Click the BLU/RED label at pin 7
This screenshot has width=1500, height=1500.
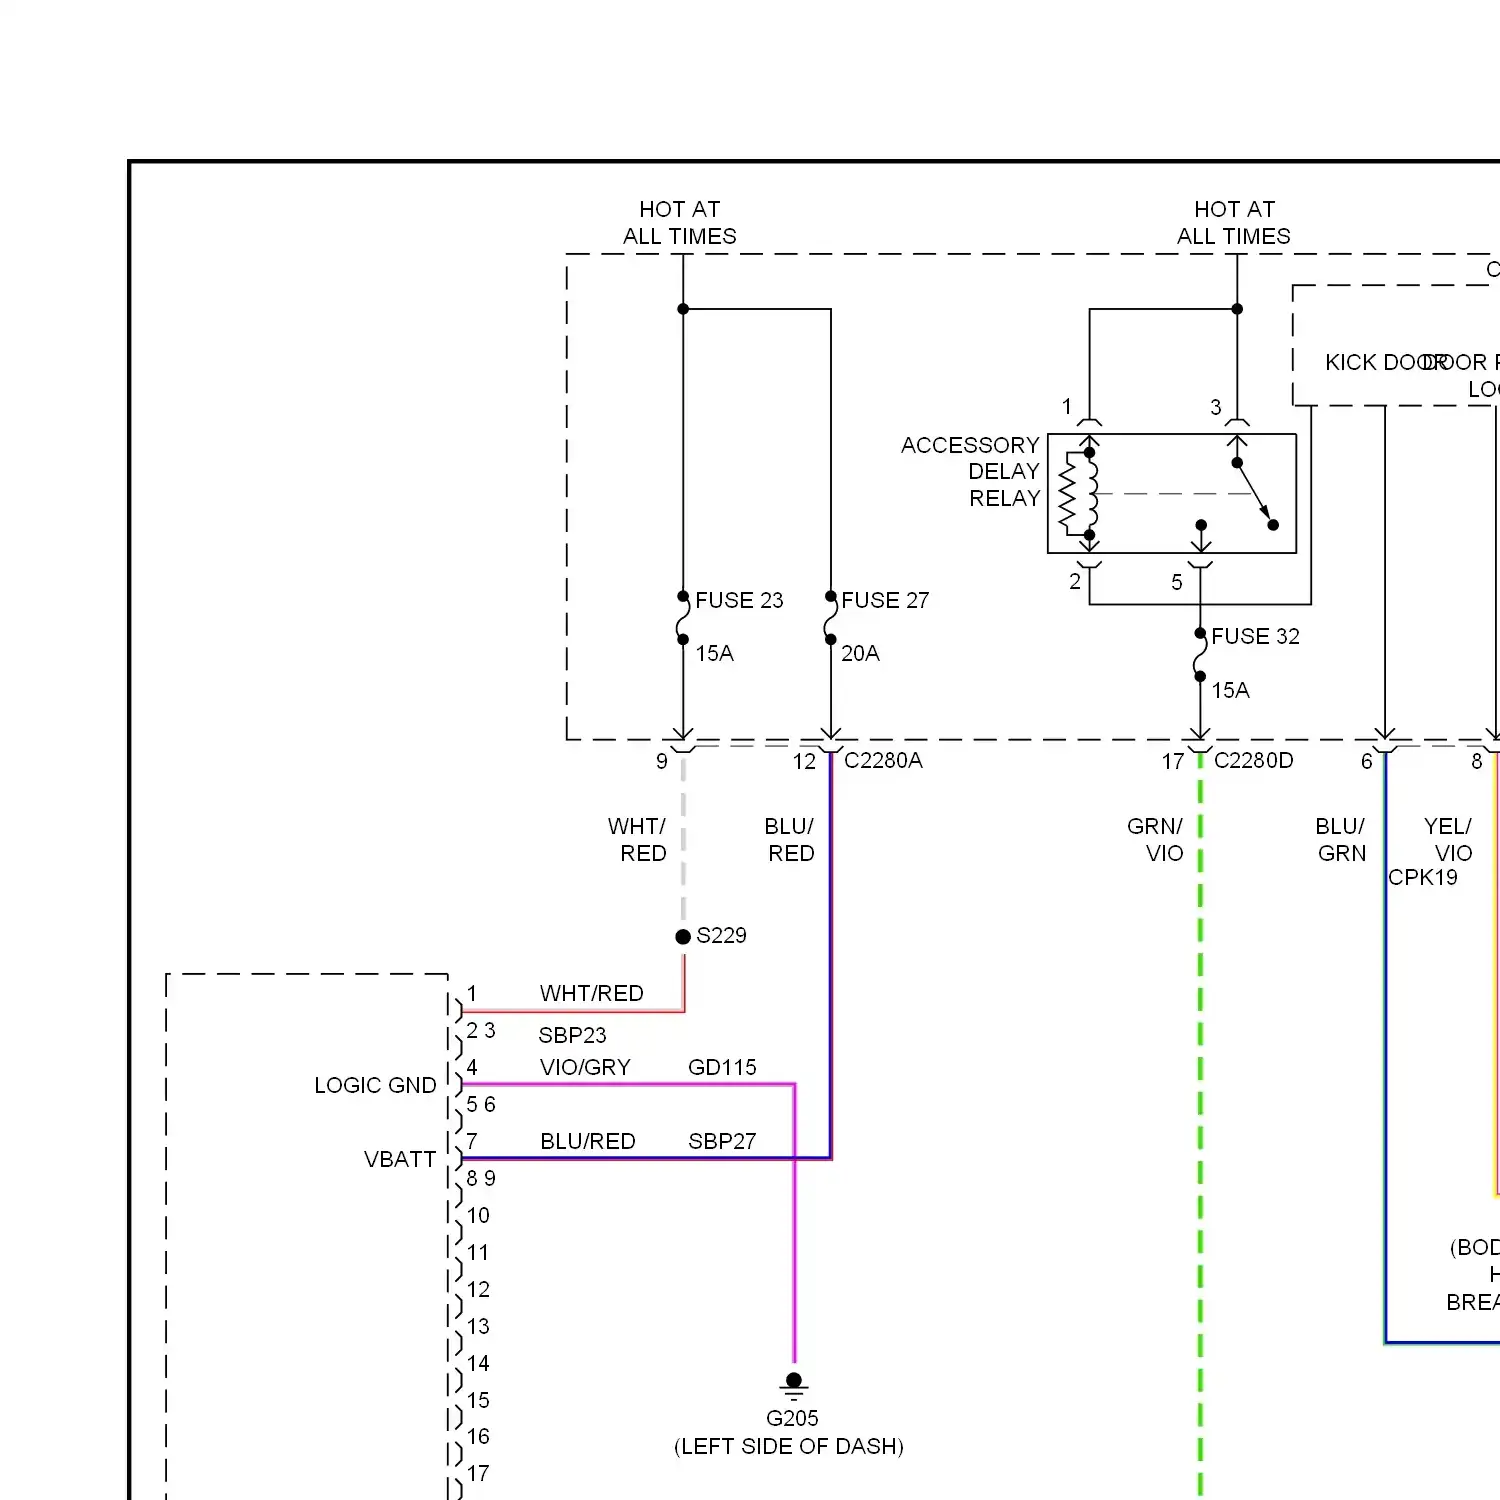coord(588,1141)
